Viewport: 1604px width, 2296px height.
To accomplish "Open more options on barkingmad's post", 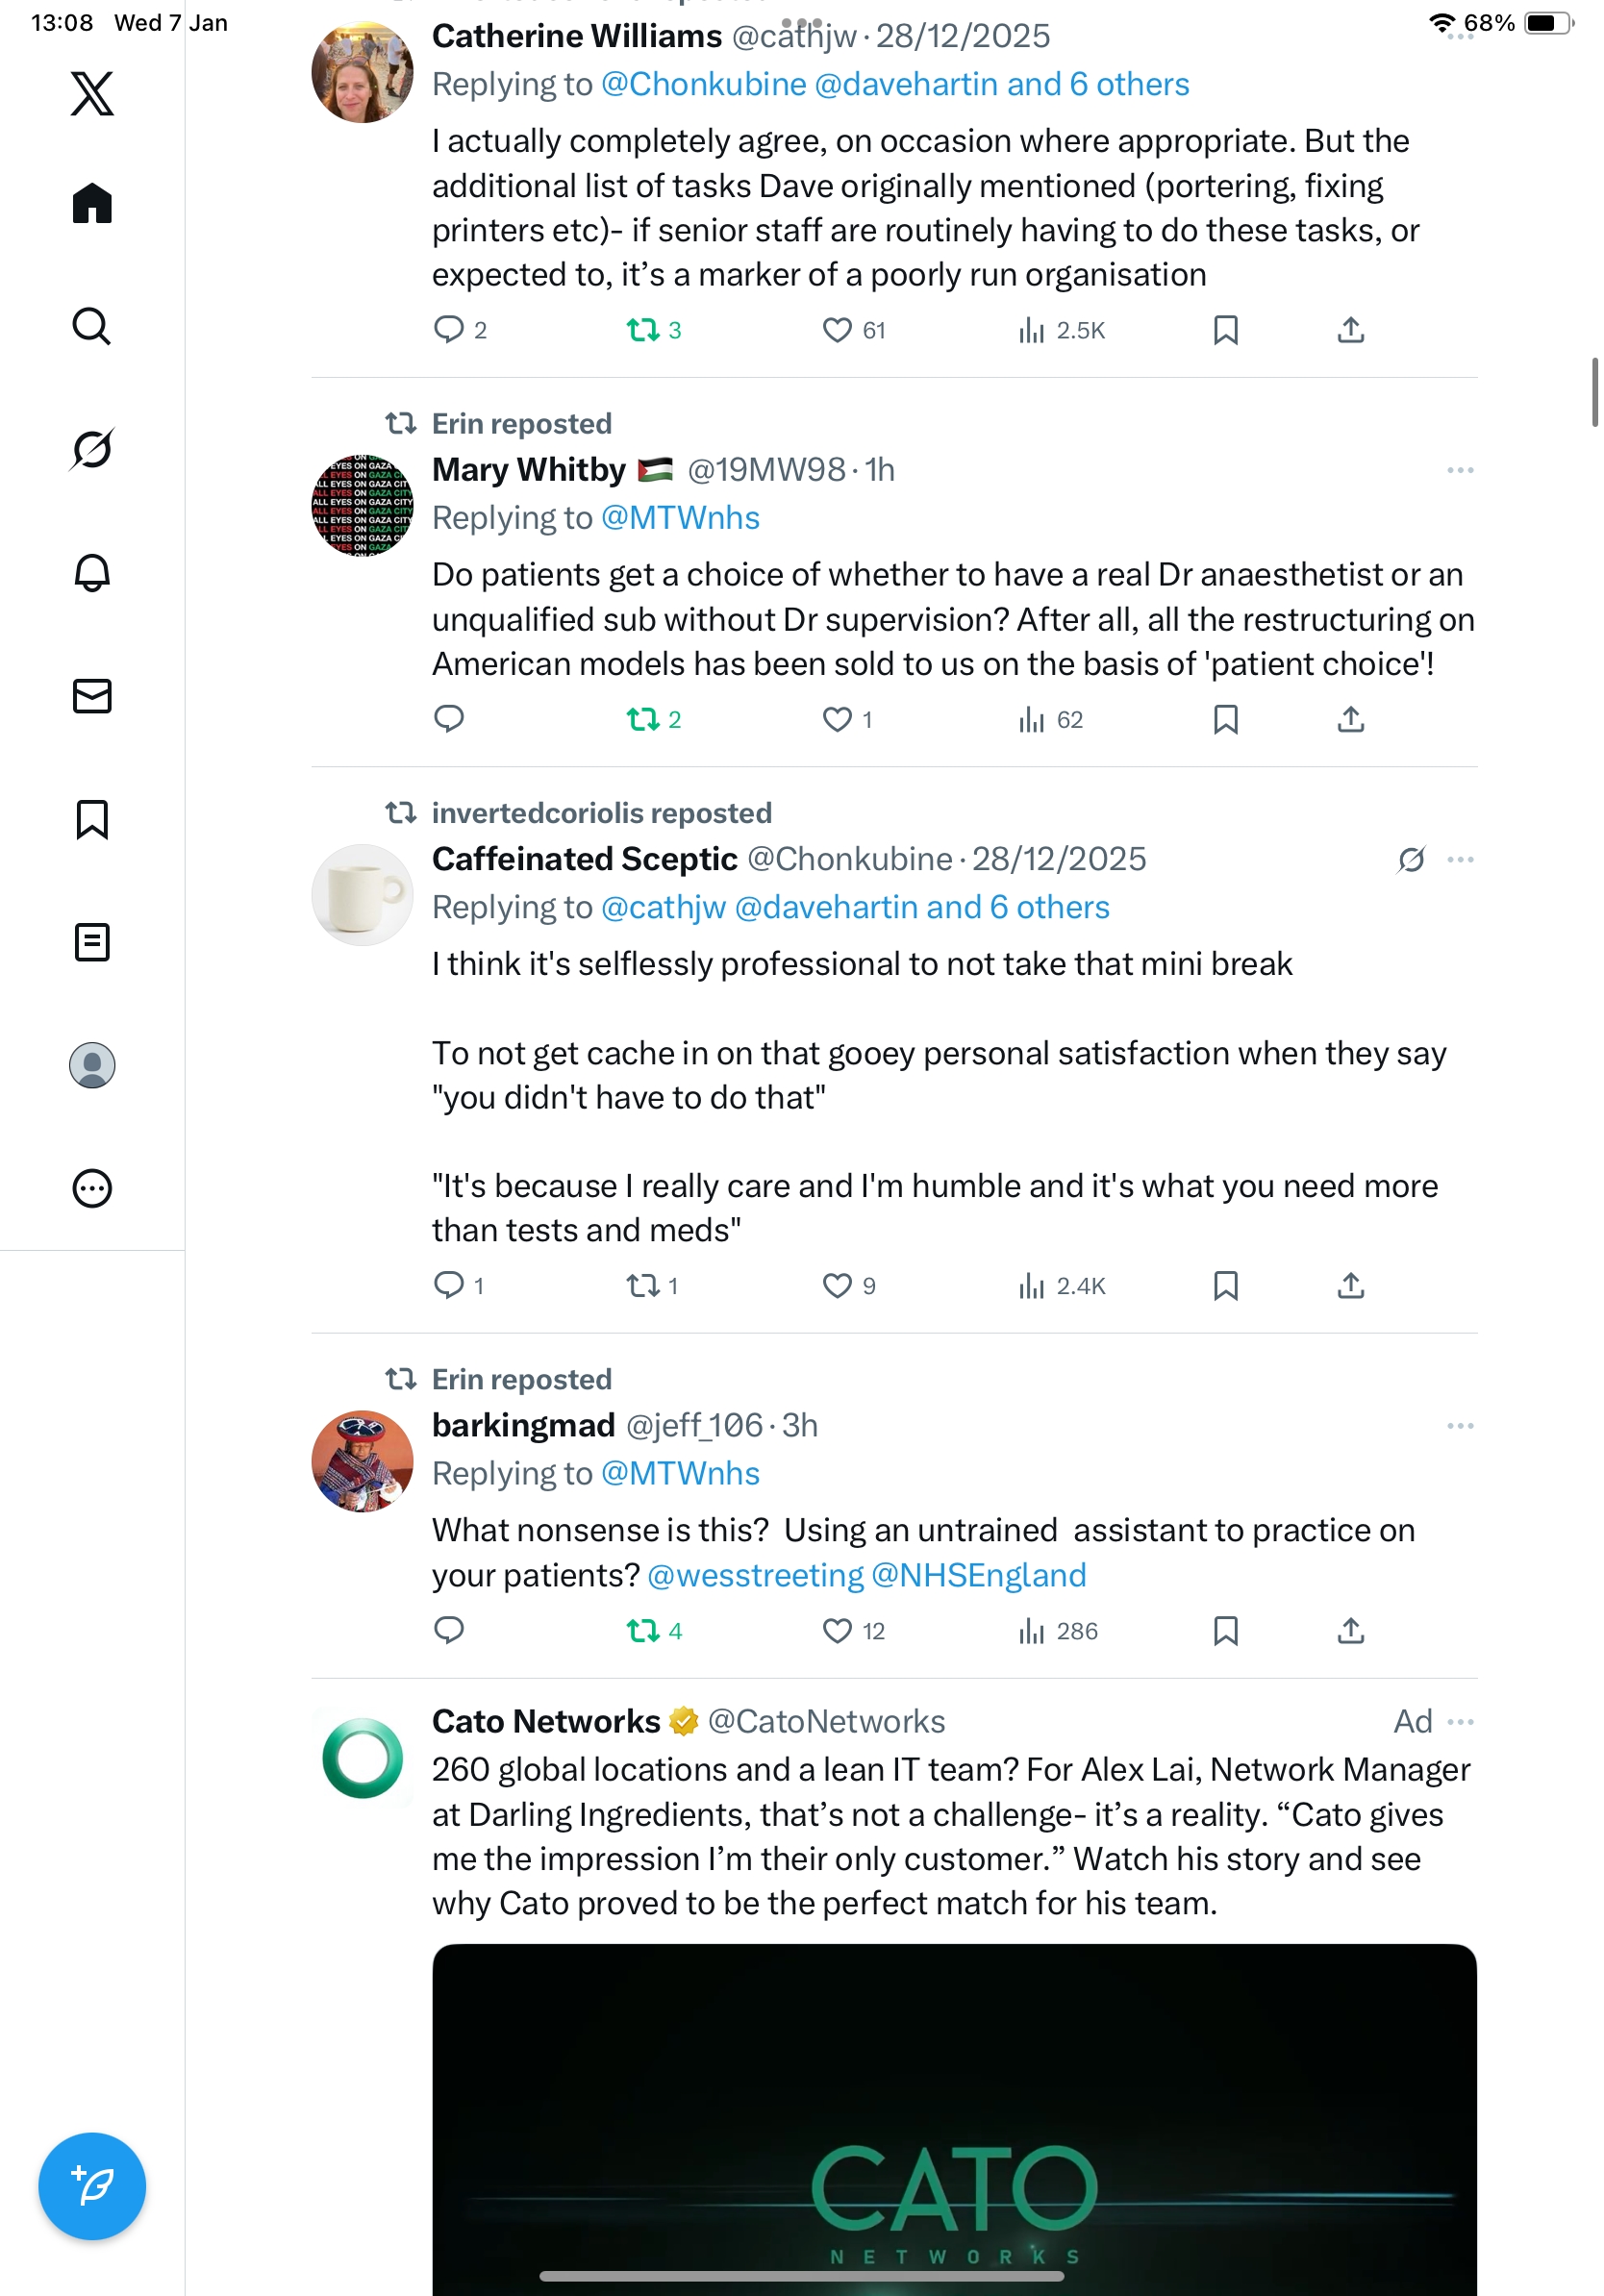I will [1459, 1425].
